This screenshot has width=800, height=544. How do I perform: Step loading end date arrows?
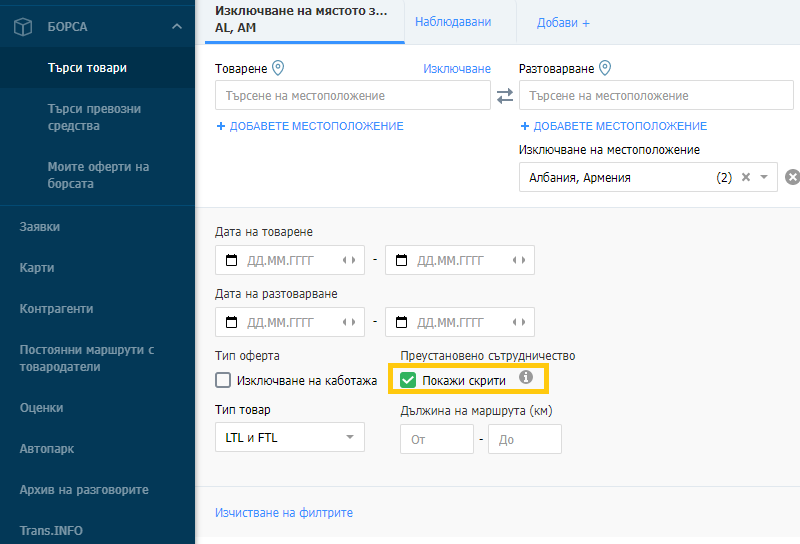[x=519, y=260]
